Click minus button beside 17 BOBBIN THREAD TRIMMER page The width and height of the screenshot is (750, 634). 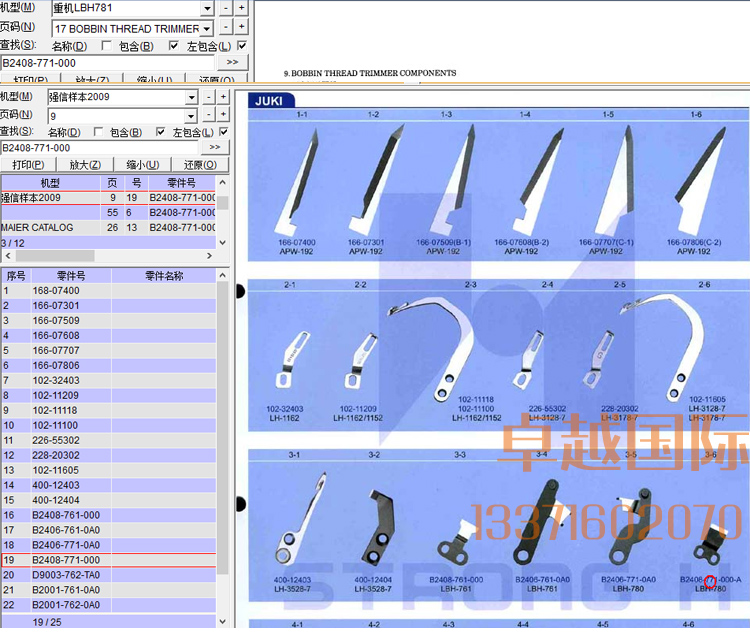(226, 27)
